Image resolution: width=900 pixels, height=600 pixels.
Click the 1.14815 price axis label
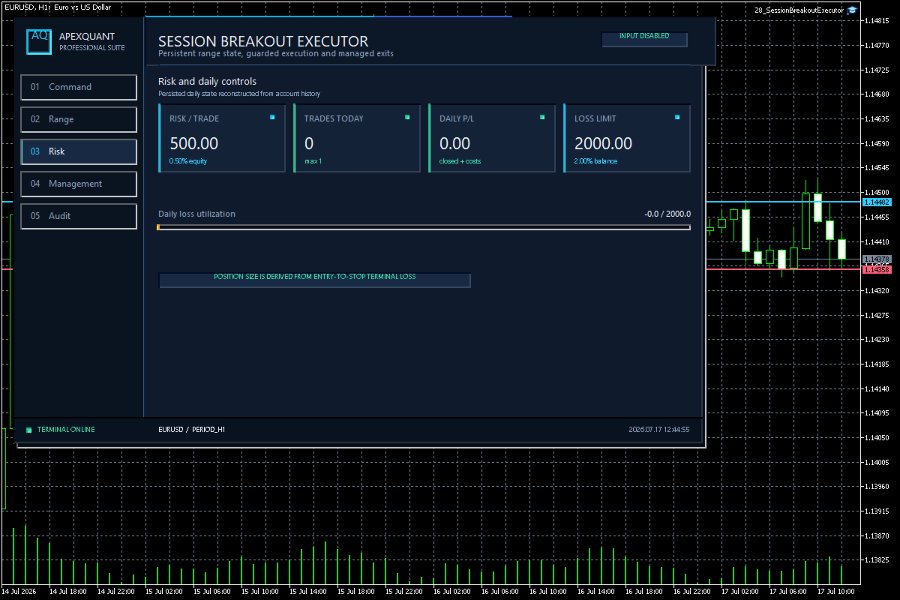click(x=877, y=21)
